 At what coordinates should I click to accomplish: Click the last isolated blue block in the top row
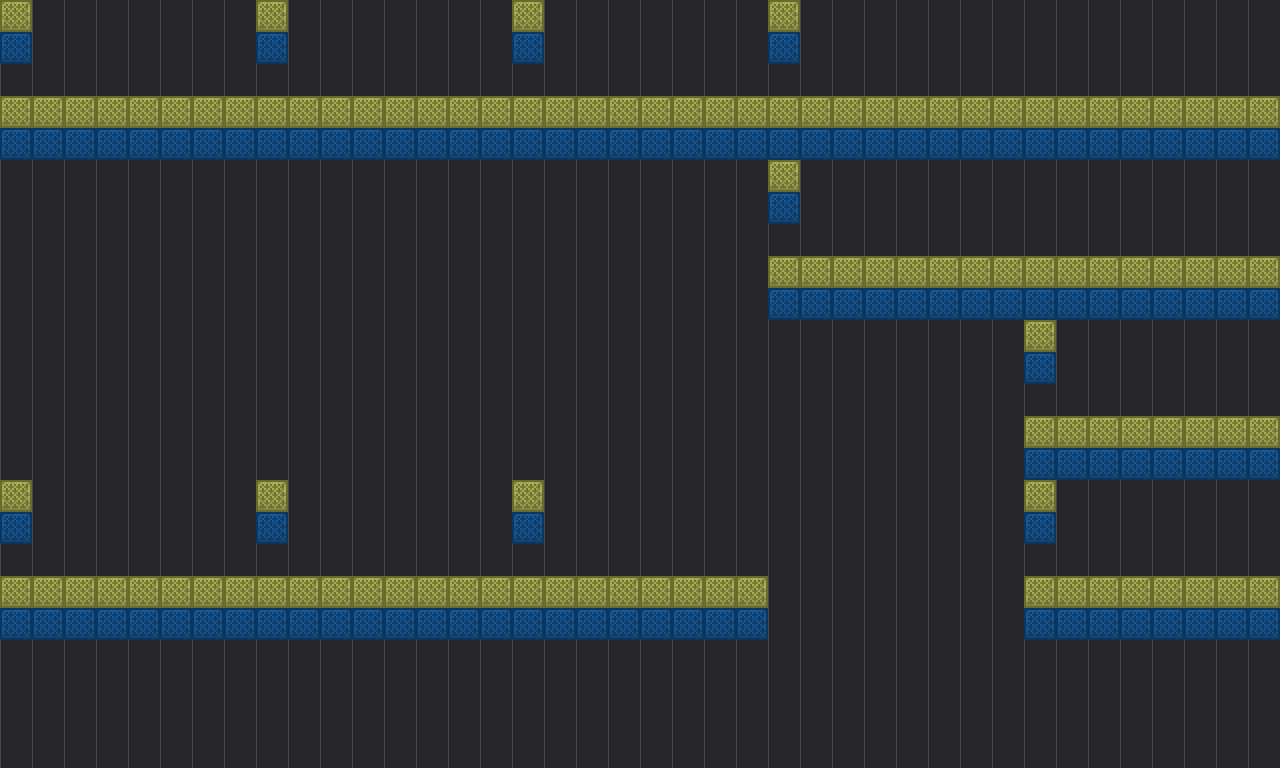(784, 48)
